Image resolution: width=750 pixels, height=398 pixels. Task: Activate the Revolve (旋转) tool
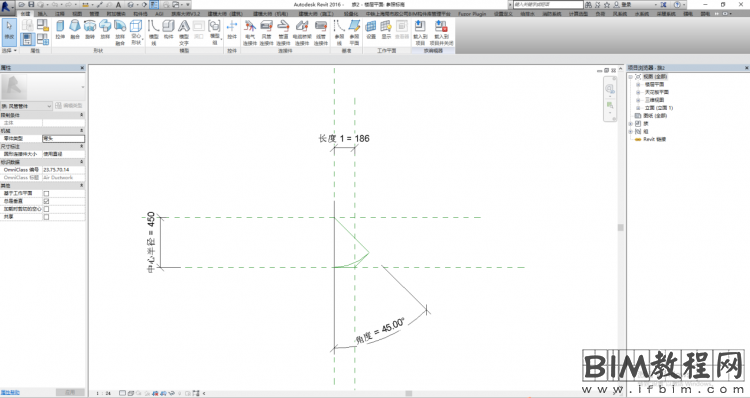(x=90, y=30)
